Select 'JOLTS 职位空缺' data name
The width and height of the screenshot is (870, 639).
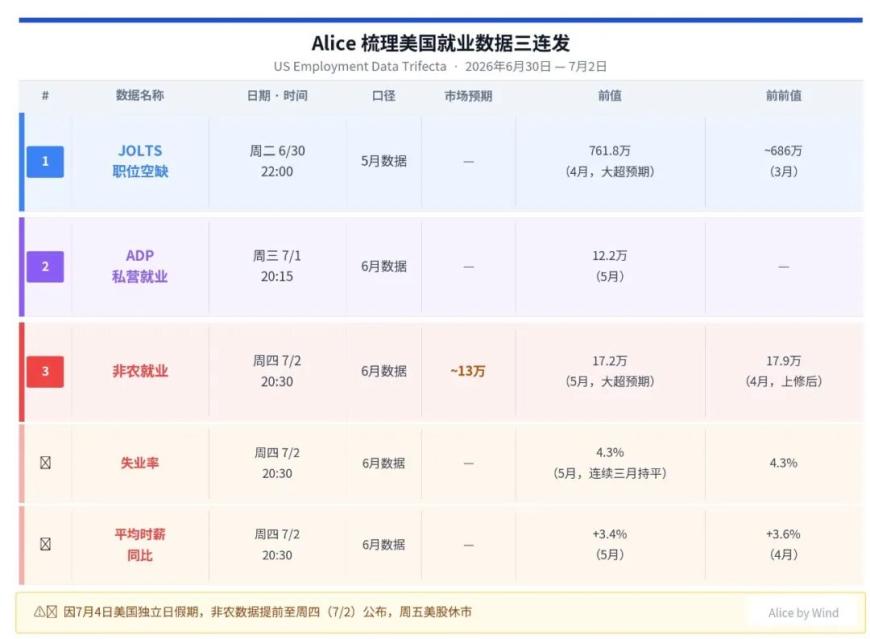tap(140, 161)
